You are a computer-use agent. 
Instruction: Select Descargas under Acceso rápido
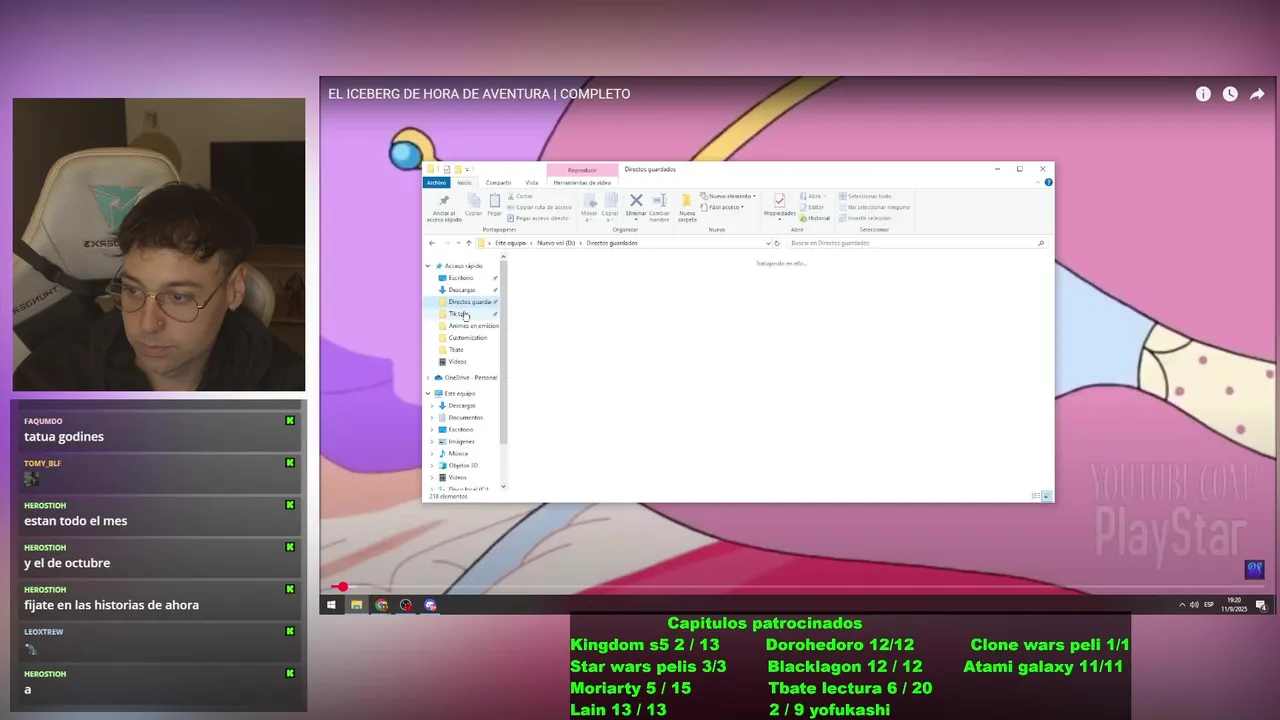pyautogui.click(x=462, y=290)
